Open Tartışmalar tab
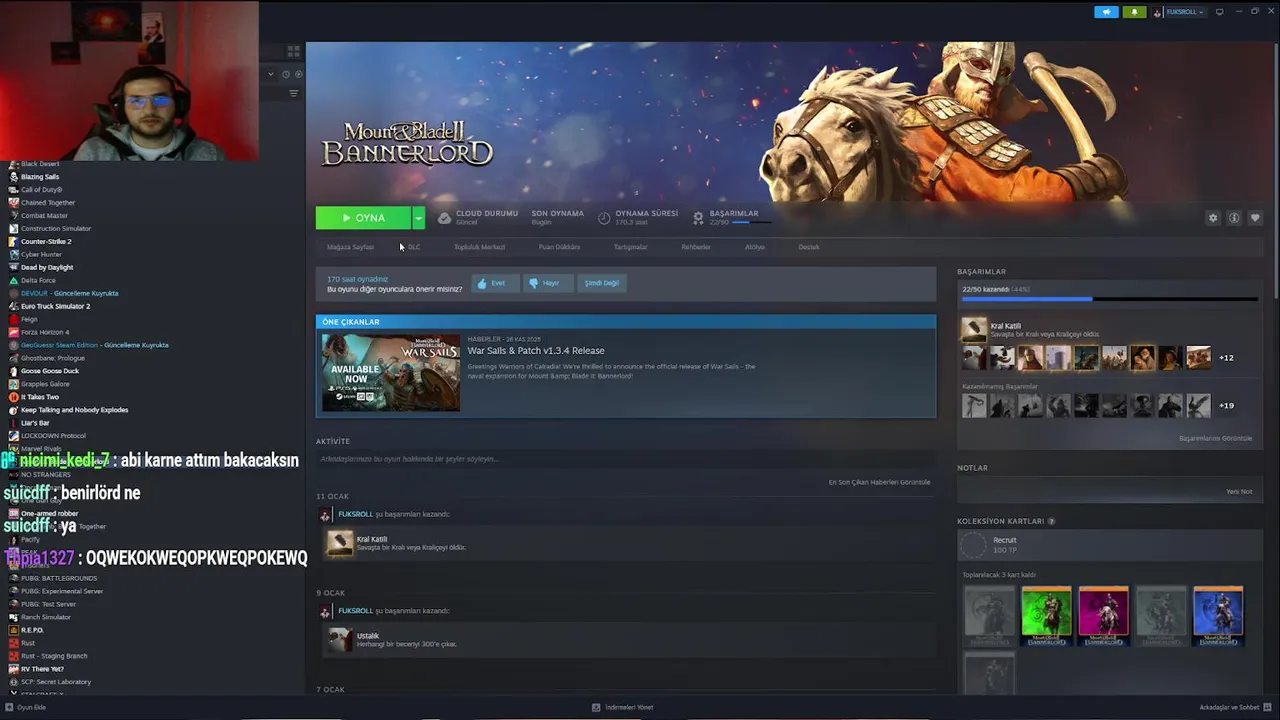This screenshot has height=720, width=1280. (630, 247)
